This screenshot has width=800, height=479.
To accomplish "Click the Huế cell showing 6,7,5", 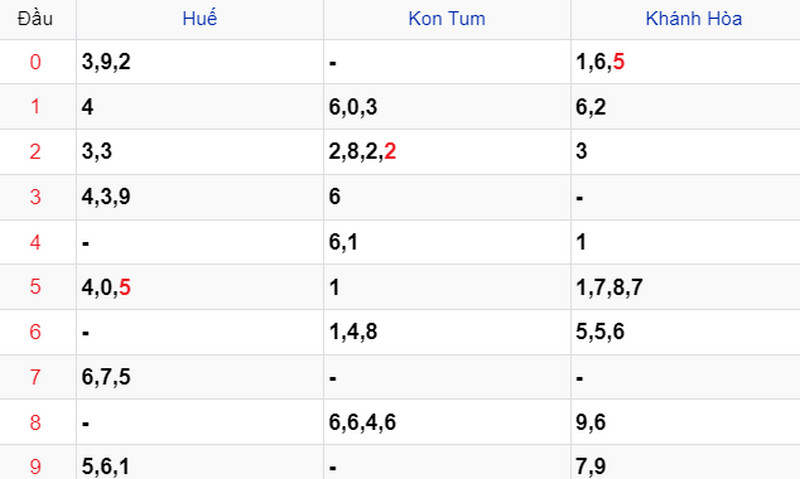I will click(x=200, y=377).
